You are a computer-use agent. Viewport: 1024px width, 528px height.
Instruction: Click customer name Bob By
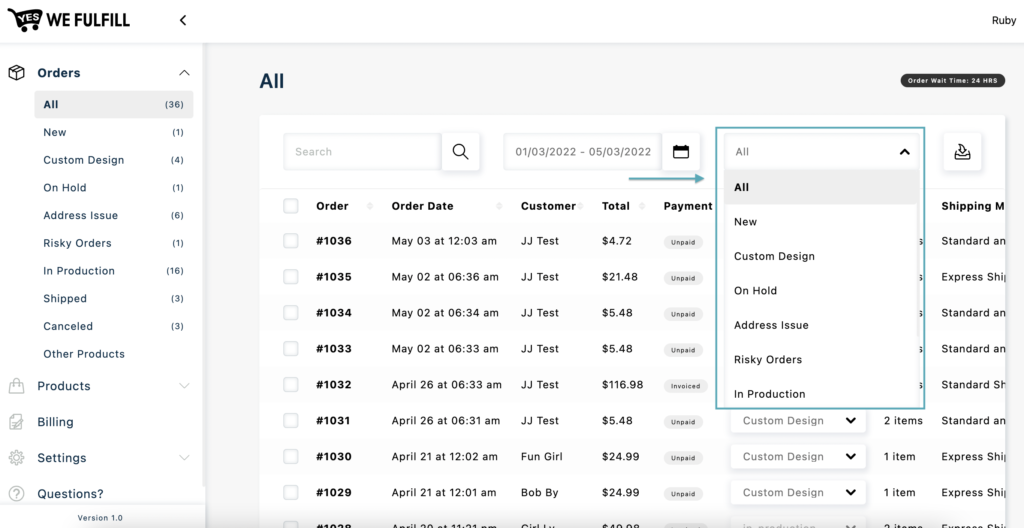pos(539,493)
